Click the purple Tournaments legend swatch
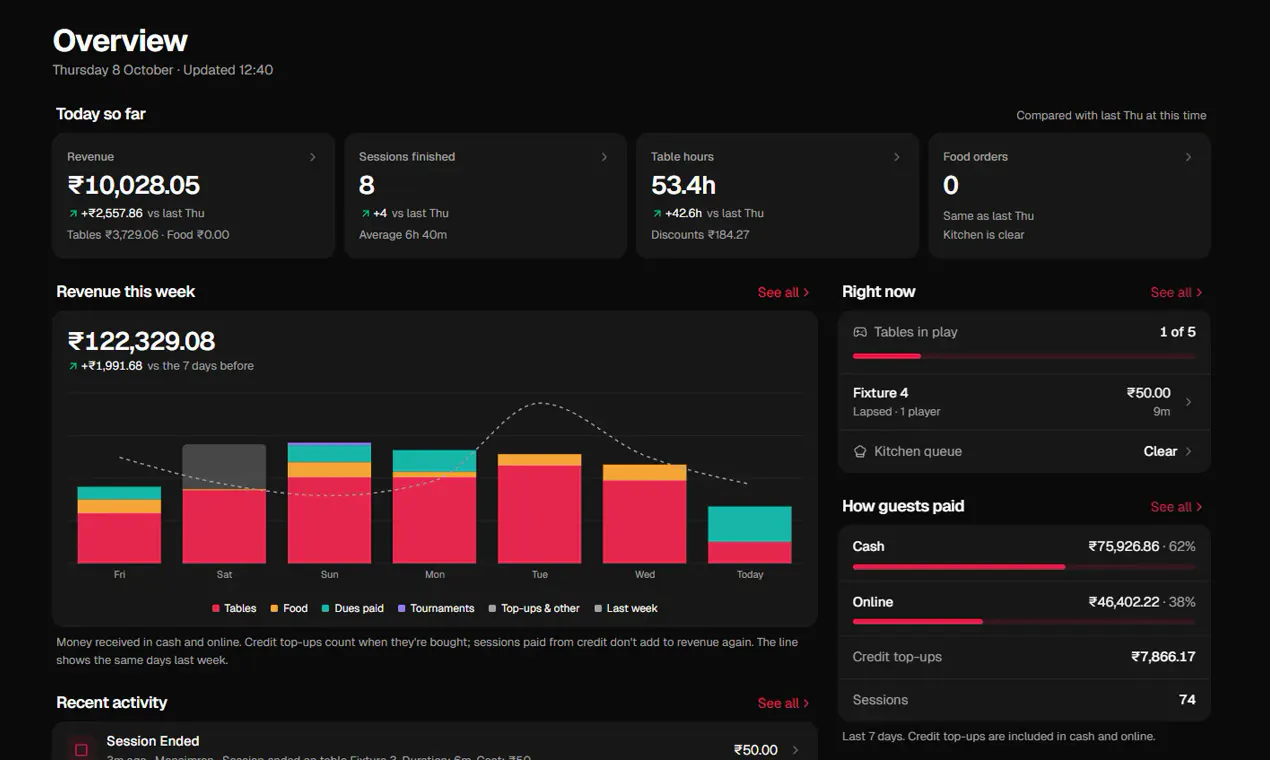 coord(402,608)
